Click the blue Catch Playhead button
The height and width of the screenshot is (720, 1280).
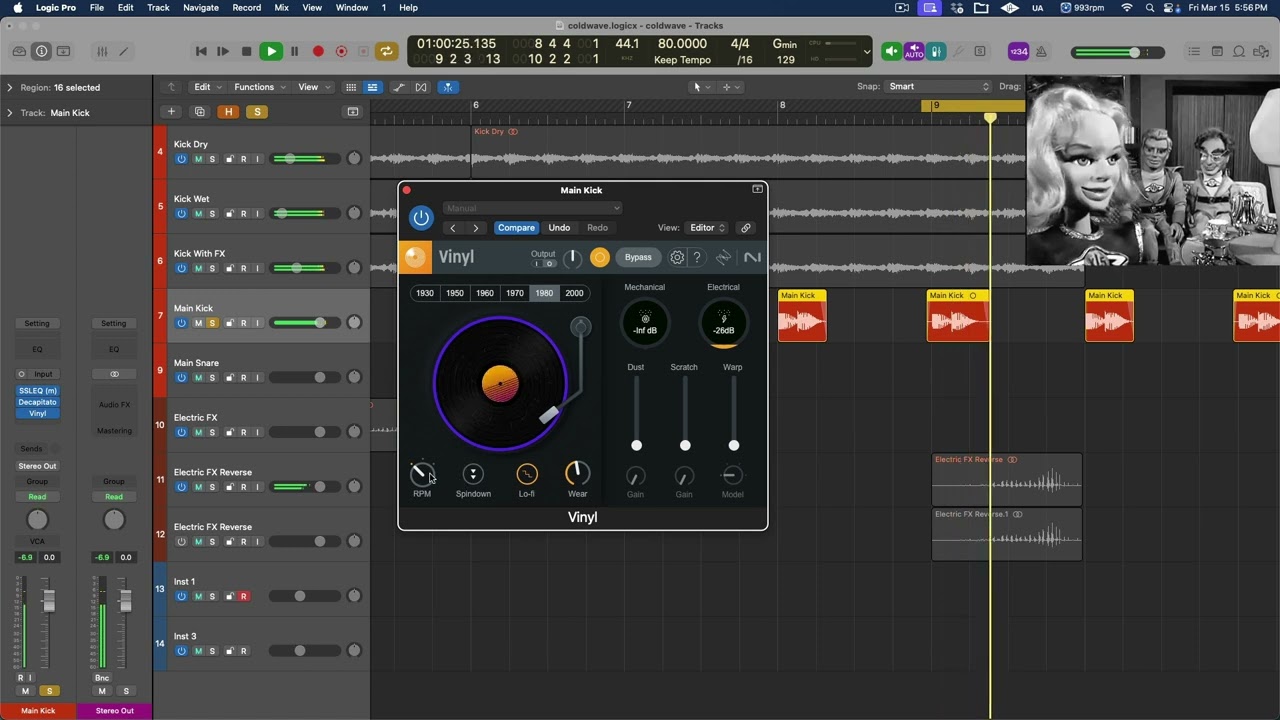pyautogui.click(x=449, y=87)
